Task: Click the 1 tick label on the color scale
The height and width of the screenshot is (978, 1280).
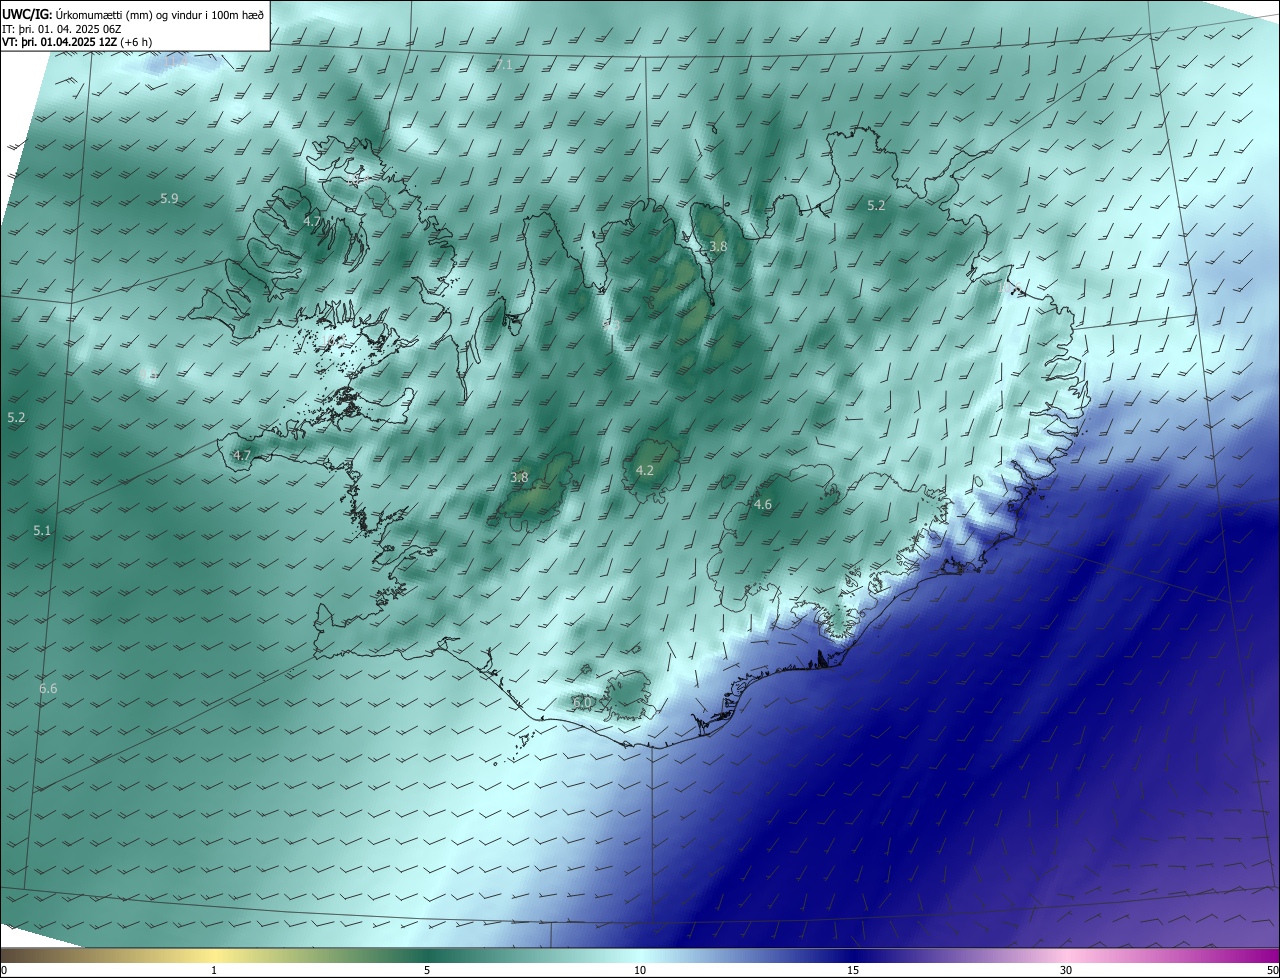Action: pyautogui.click(x=214, y=970)
